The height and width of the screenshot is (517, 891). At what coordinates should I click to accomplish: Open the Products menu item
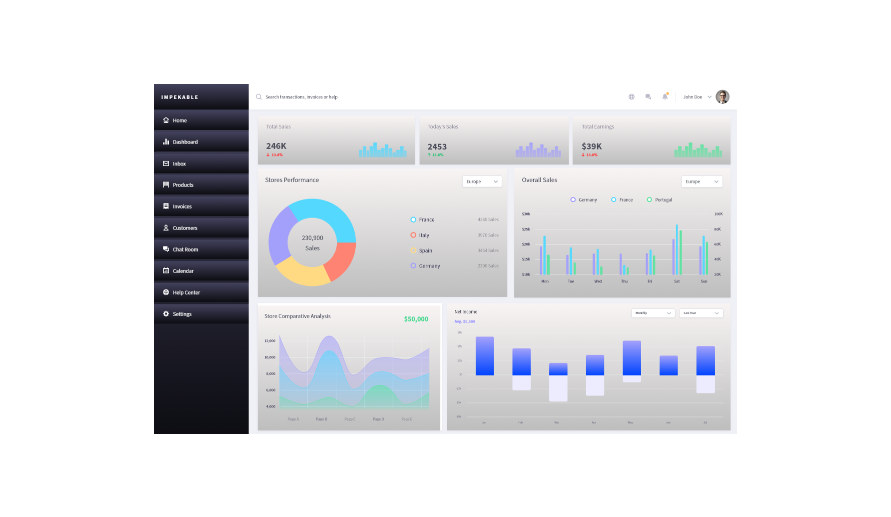(x=182, y=185)
